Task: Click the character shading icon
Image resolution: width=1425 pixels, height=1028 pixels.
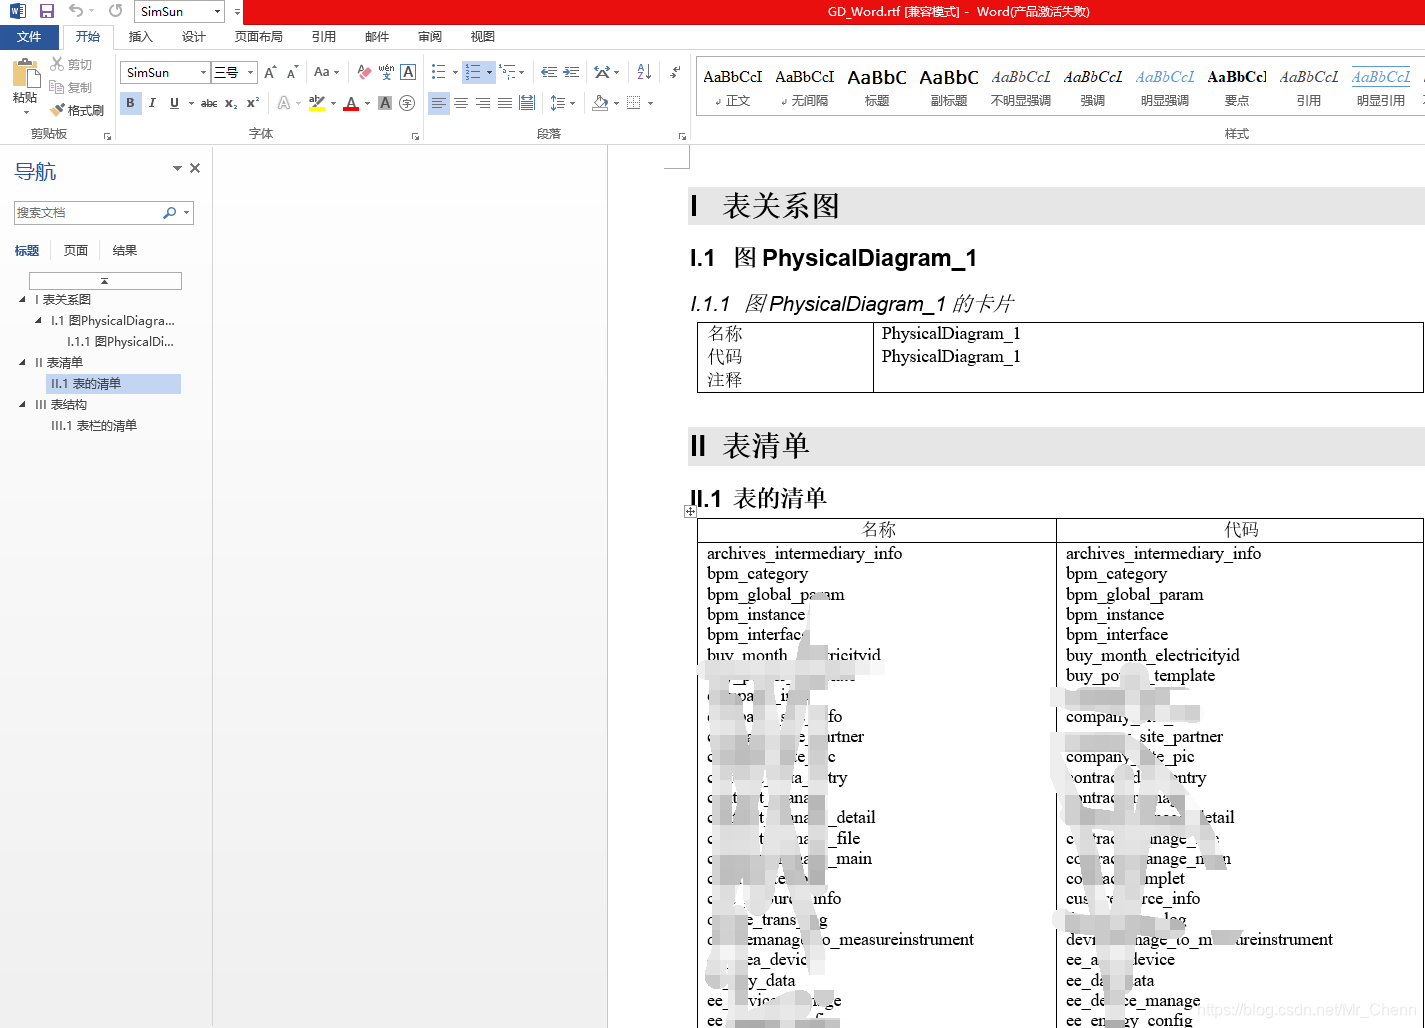Action: [385, 103]
